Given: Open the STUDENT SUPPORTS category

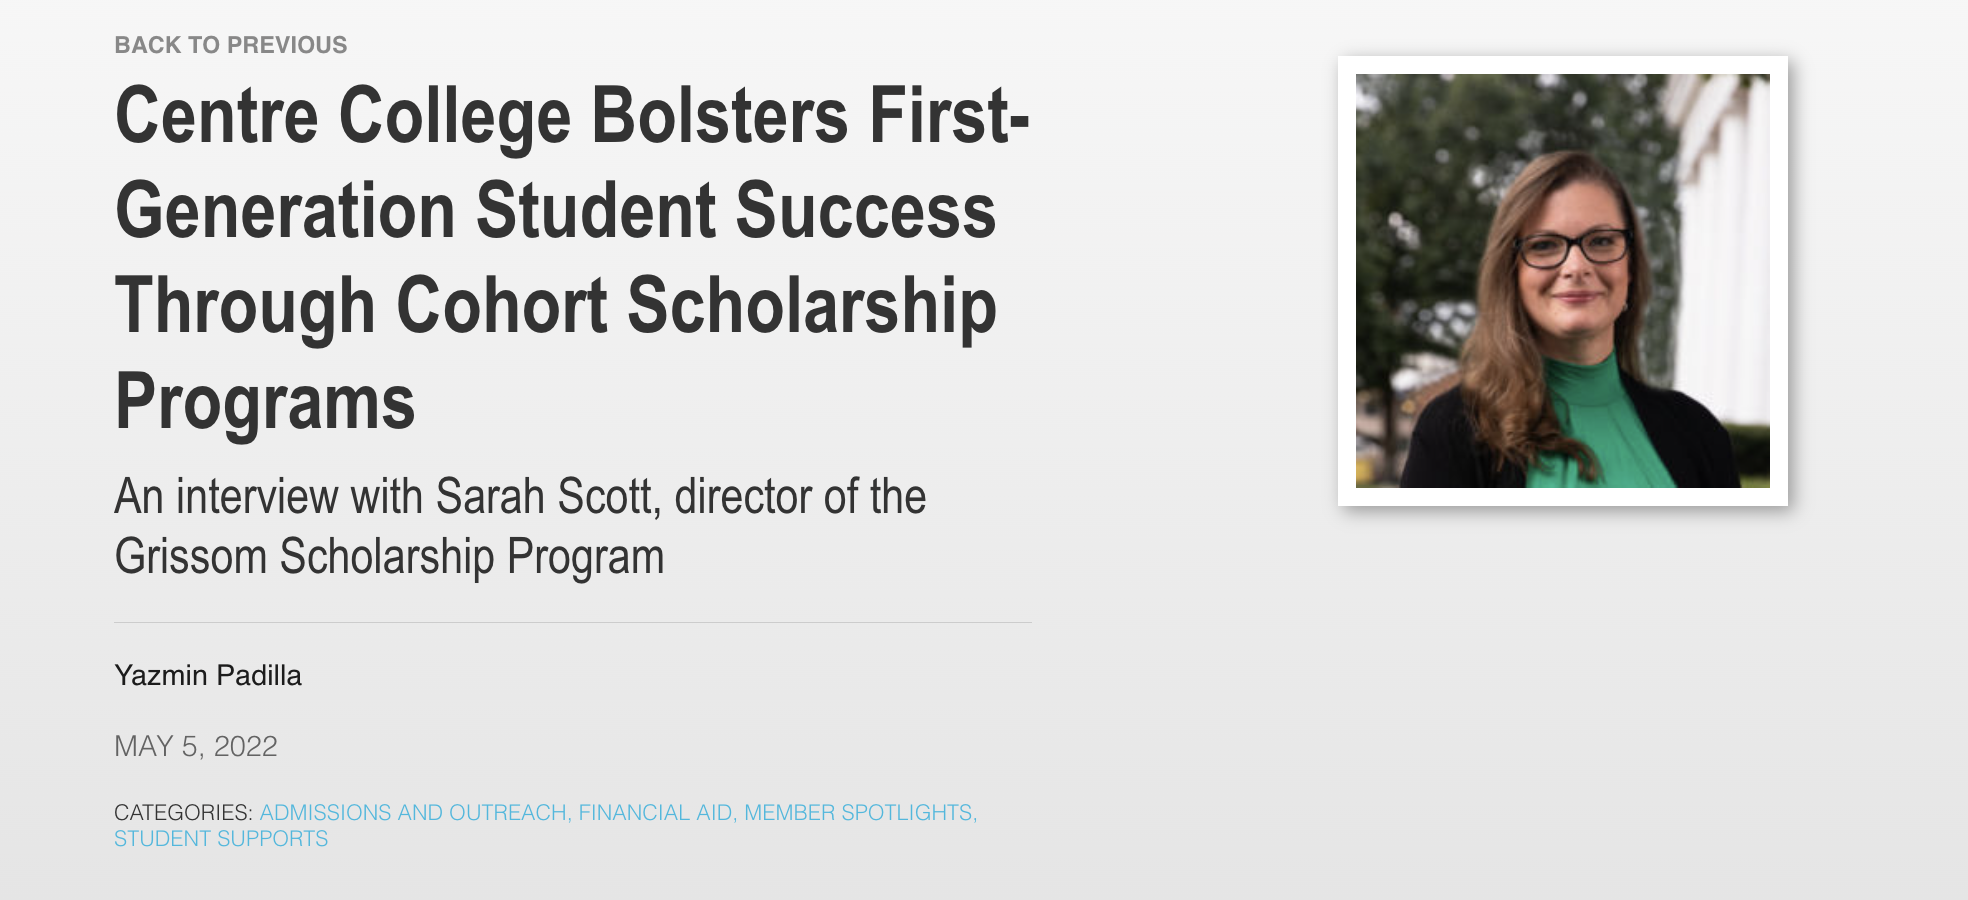Looking at the screenshot, I should click(221, 839).
